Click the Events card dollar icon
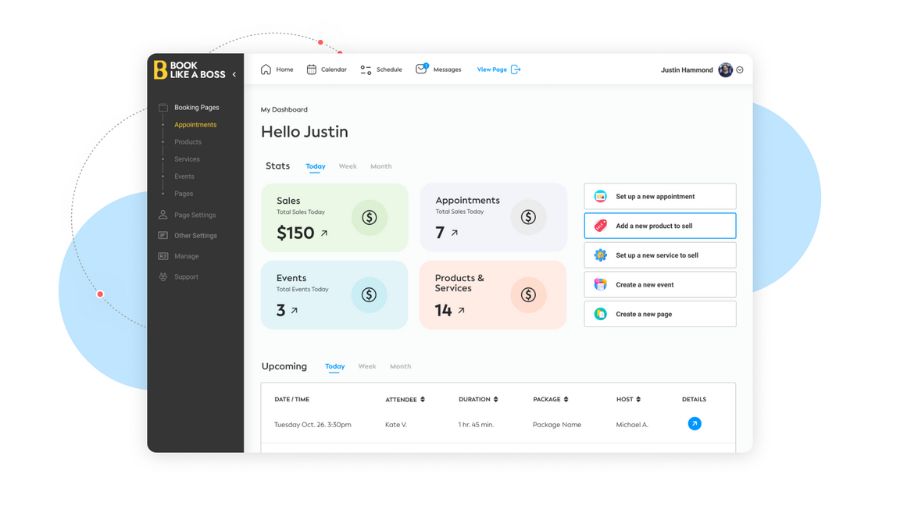900x506 pixels. coord(369,295)
